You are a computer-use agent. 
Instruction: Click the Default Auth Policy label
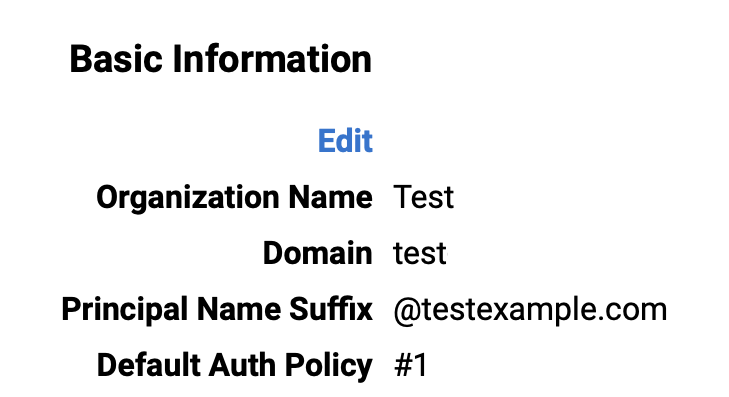pyautogui.click(x=234, y=365)
